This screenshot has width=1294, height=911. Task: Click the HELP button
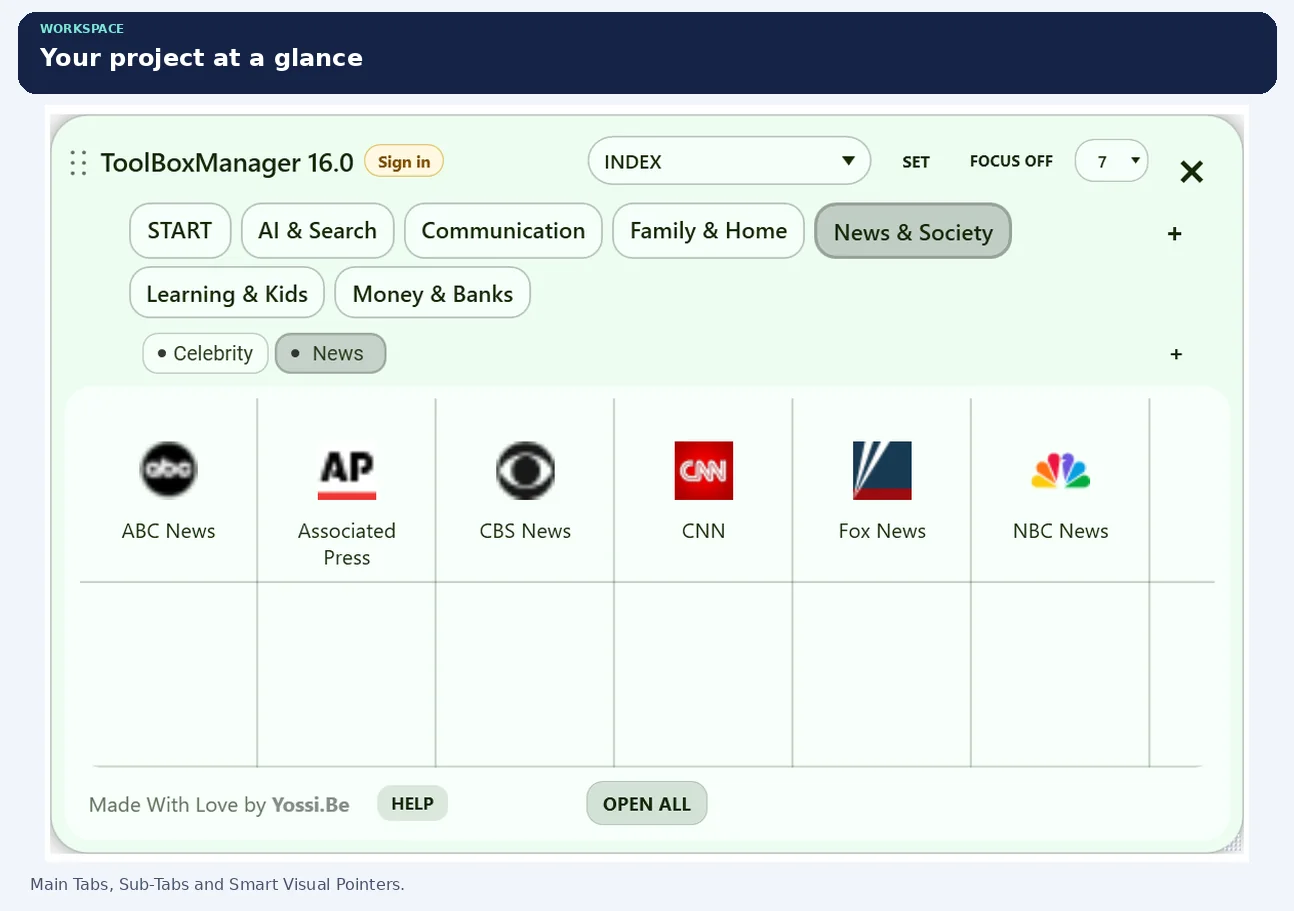(412, 804)
